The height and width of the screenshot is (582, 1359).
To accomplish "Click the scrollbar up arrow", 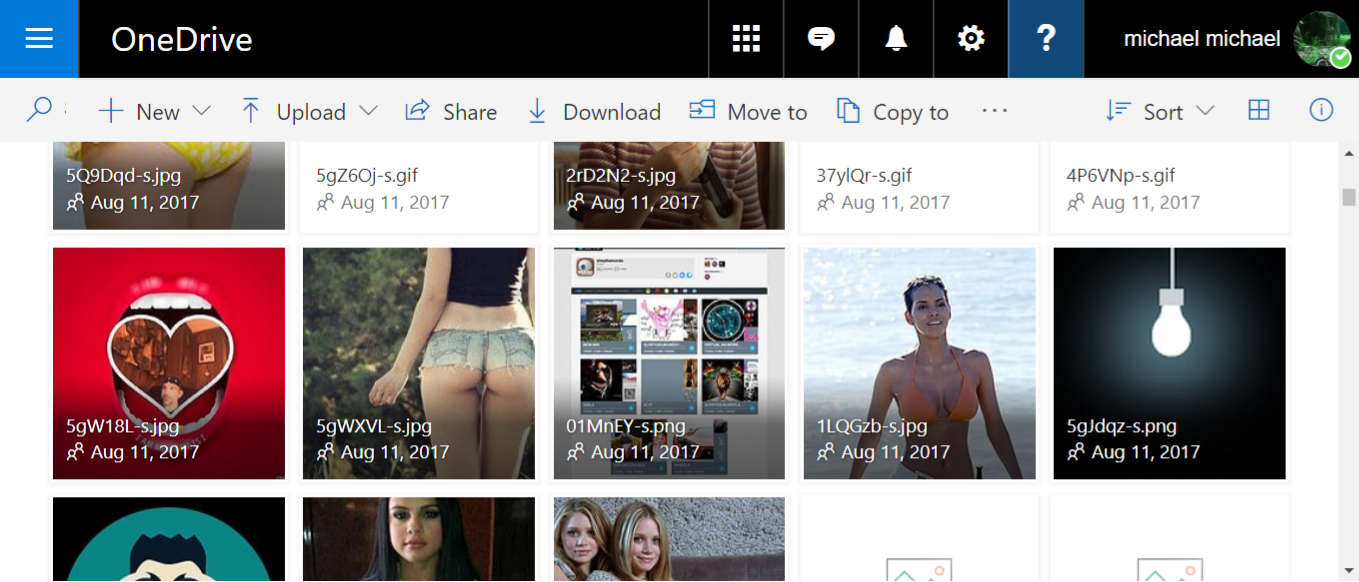I will (1348, 153).
